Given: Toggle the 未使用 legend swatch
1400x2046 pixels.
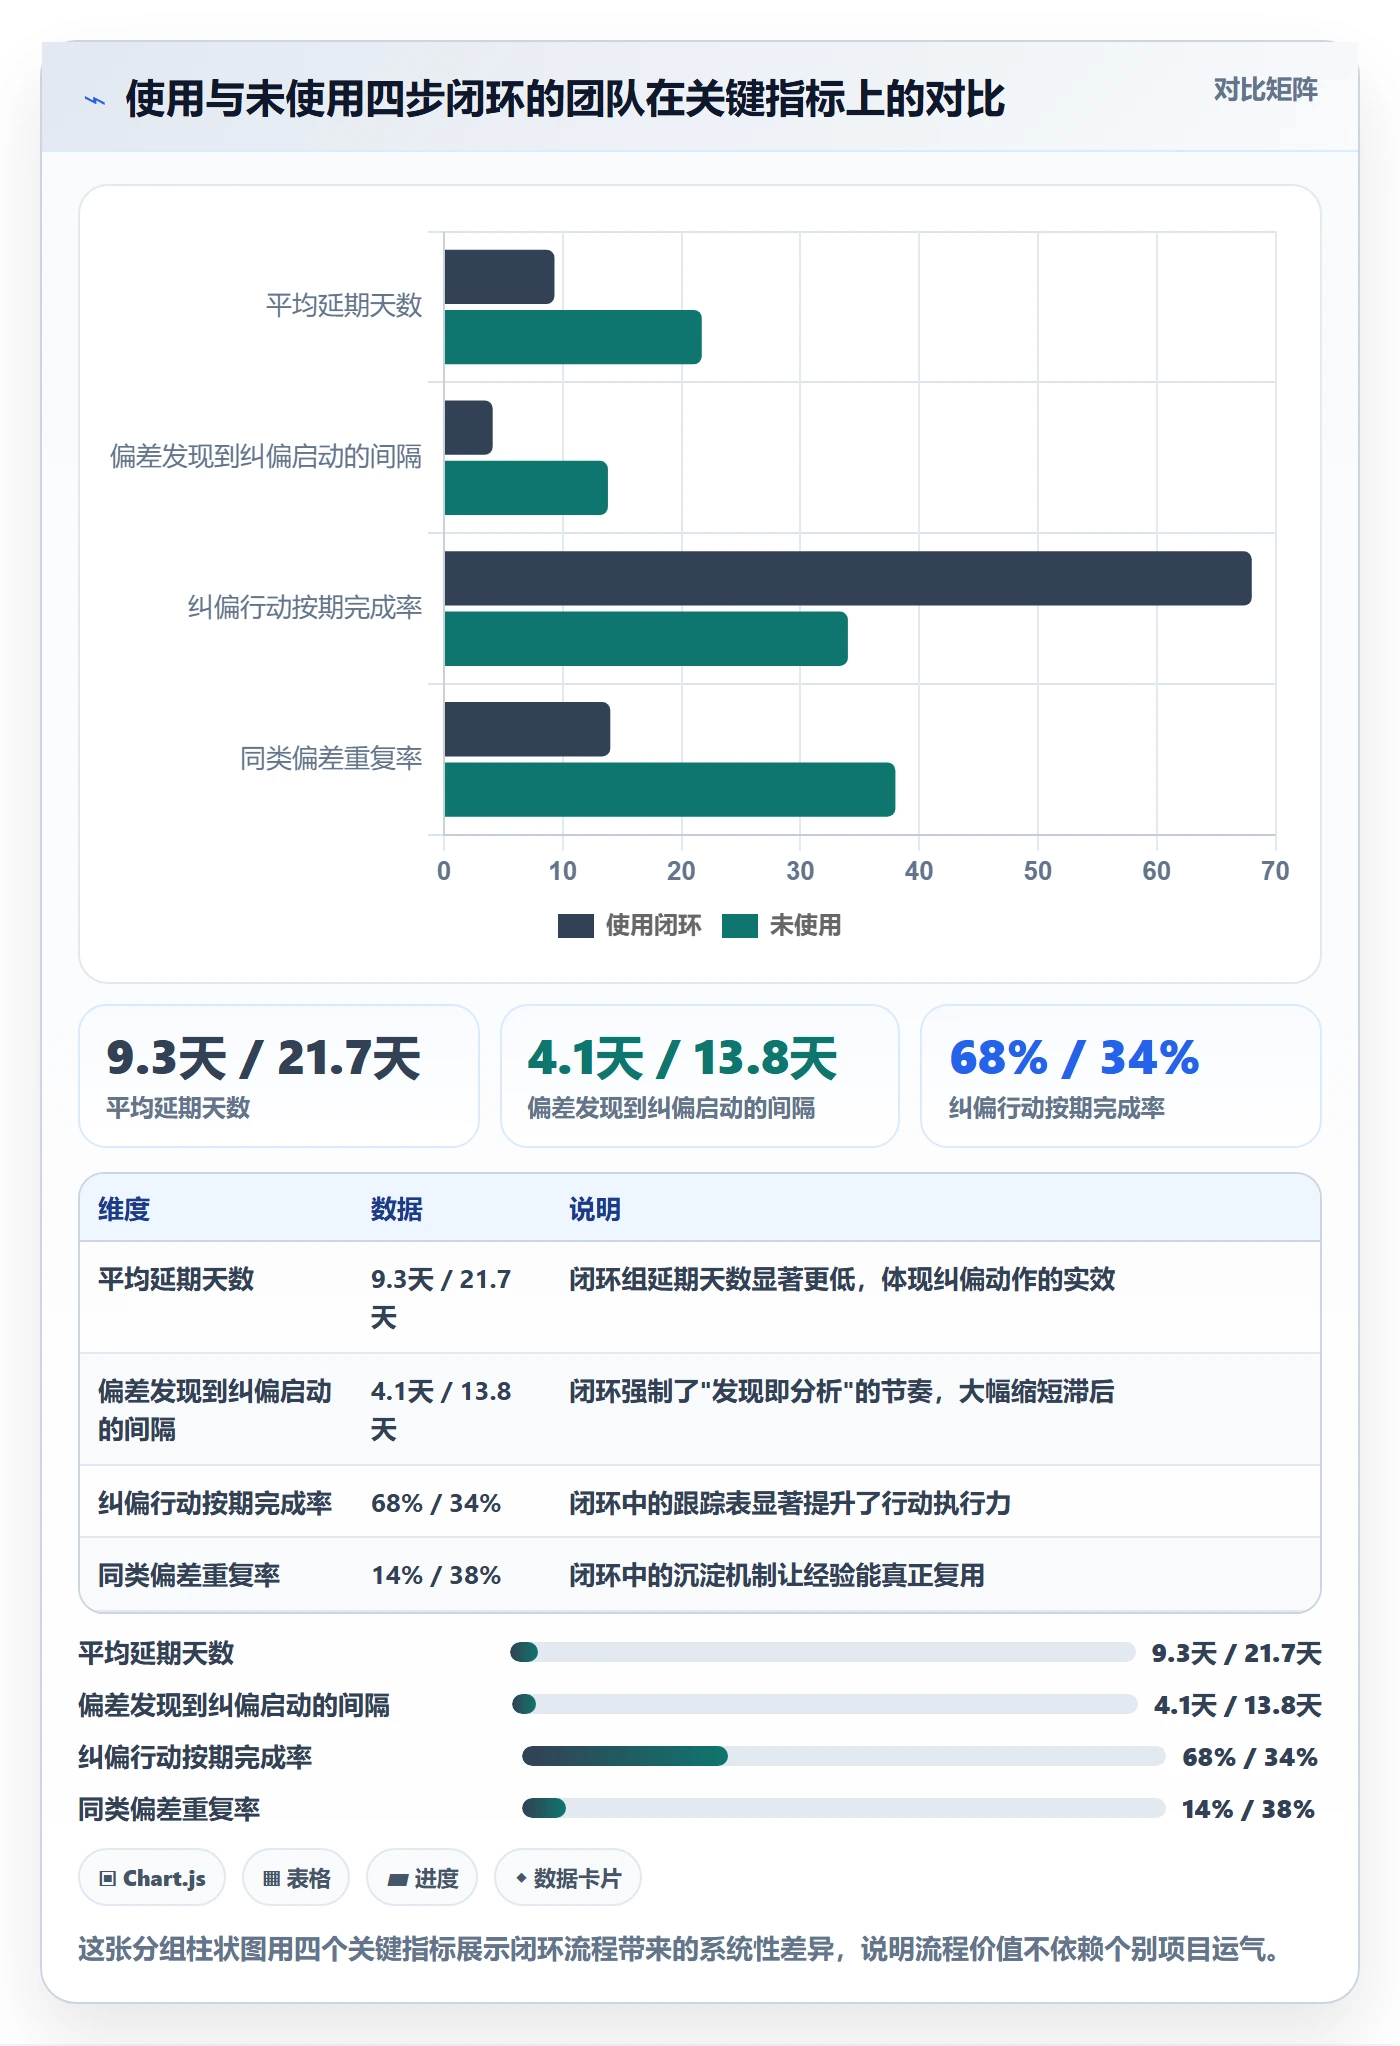Looking at the screenshot, I should [739, 926].
